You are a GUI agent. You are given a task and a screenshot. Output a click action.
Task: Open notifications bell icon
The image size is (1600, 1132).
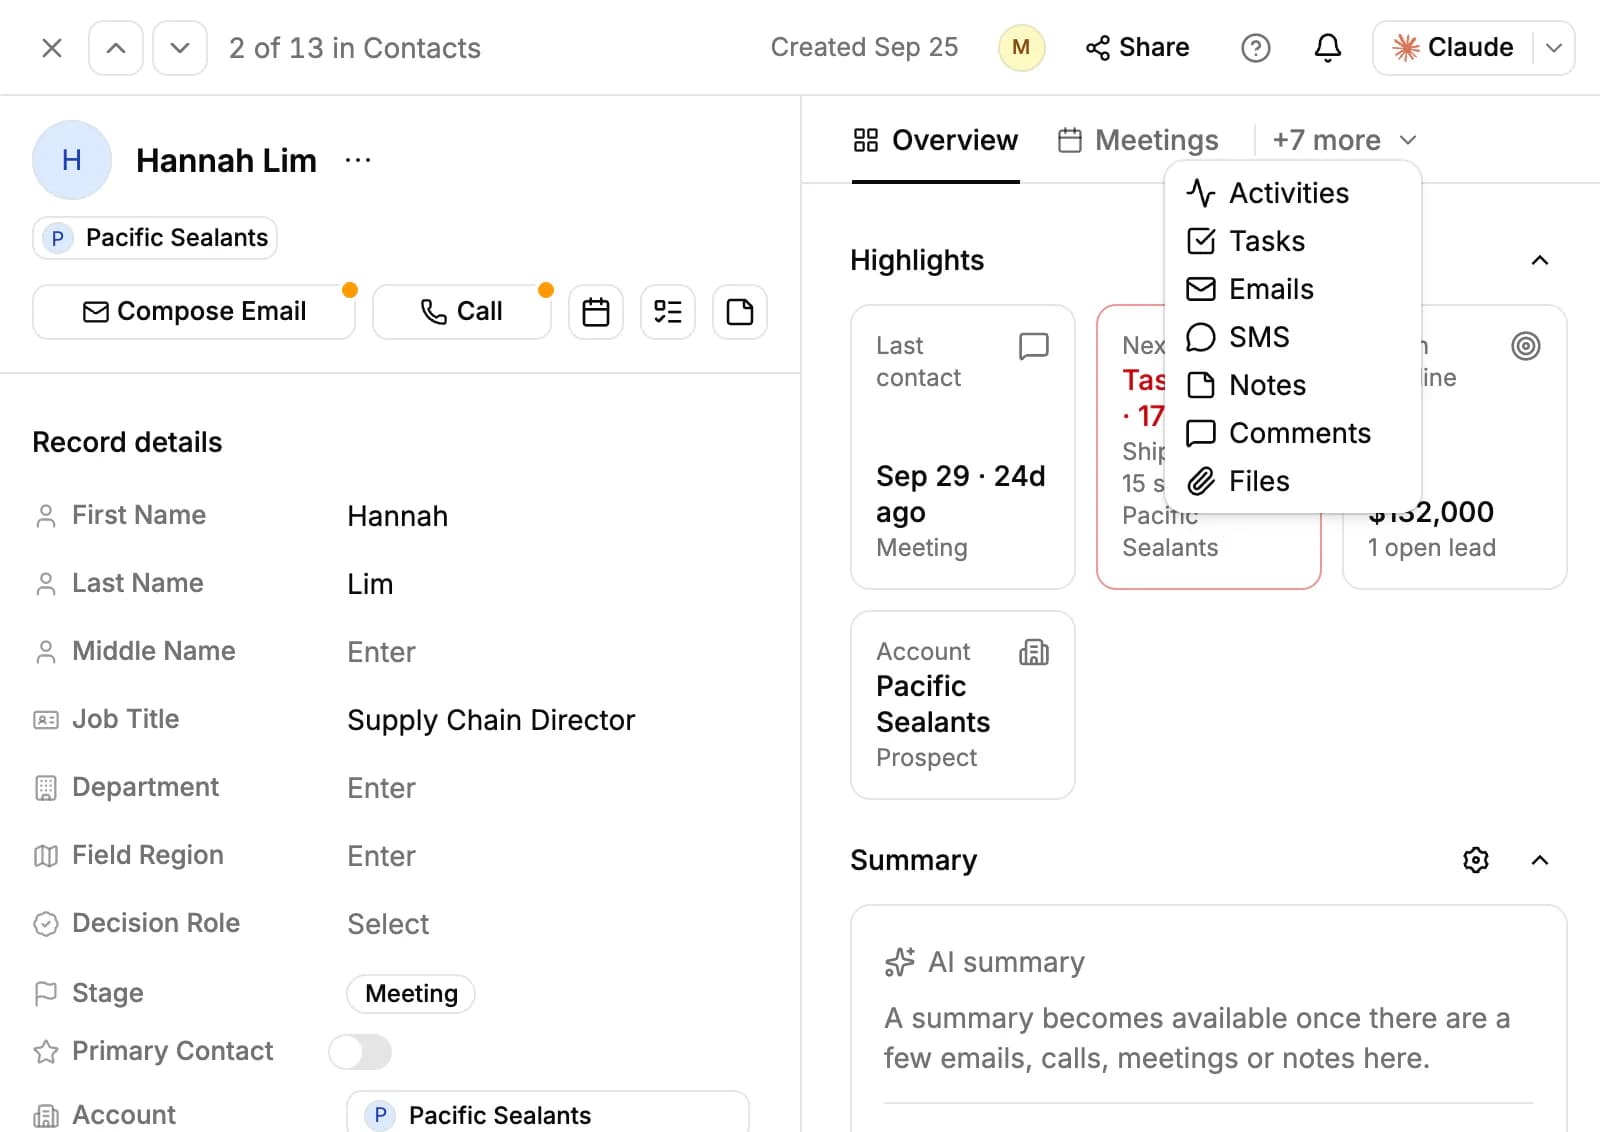[x=1327, y=48]
